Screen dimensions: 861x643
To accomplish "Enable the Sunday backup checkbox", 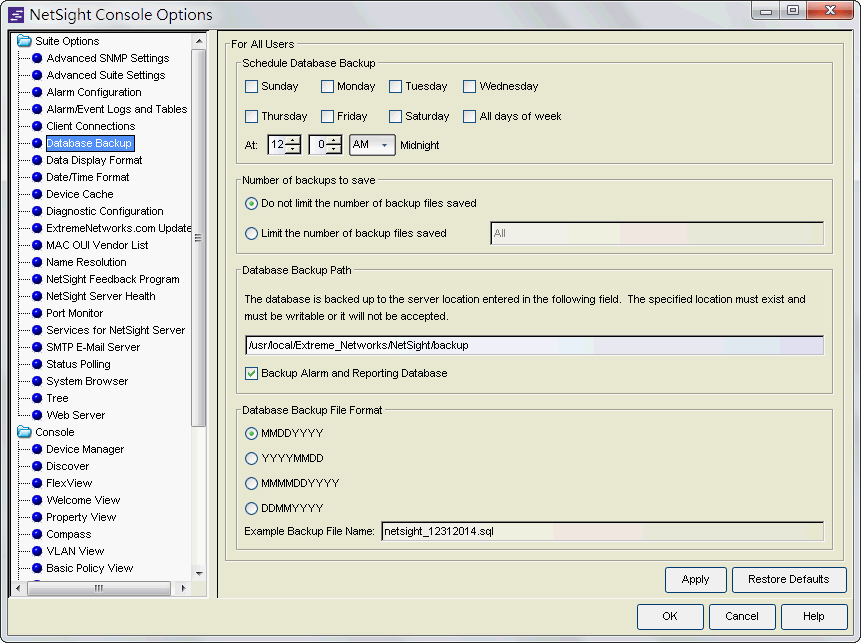I will point(251,87).
